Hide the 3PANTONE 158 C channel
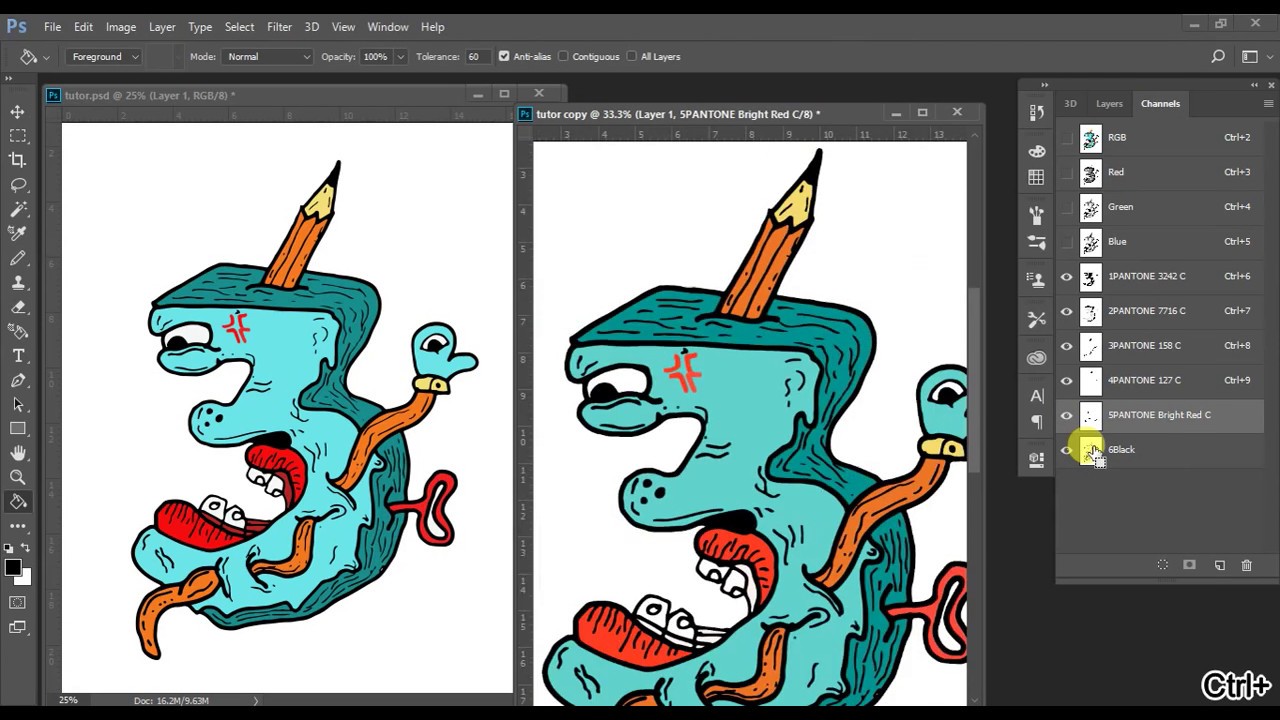The height and width of the screenshot is (720, 1280). coord(1066,346)
